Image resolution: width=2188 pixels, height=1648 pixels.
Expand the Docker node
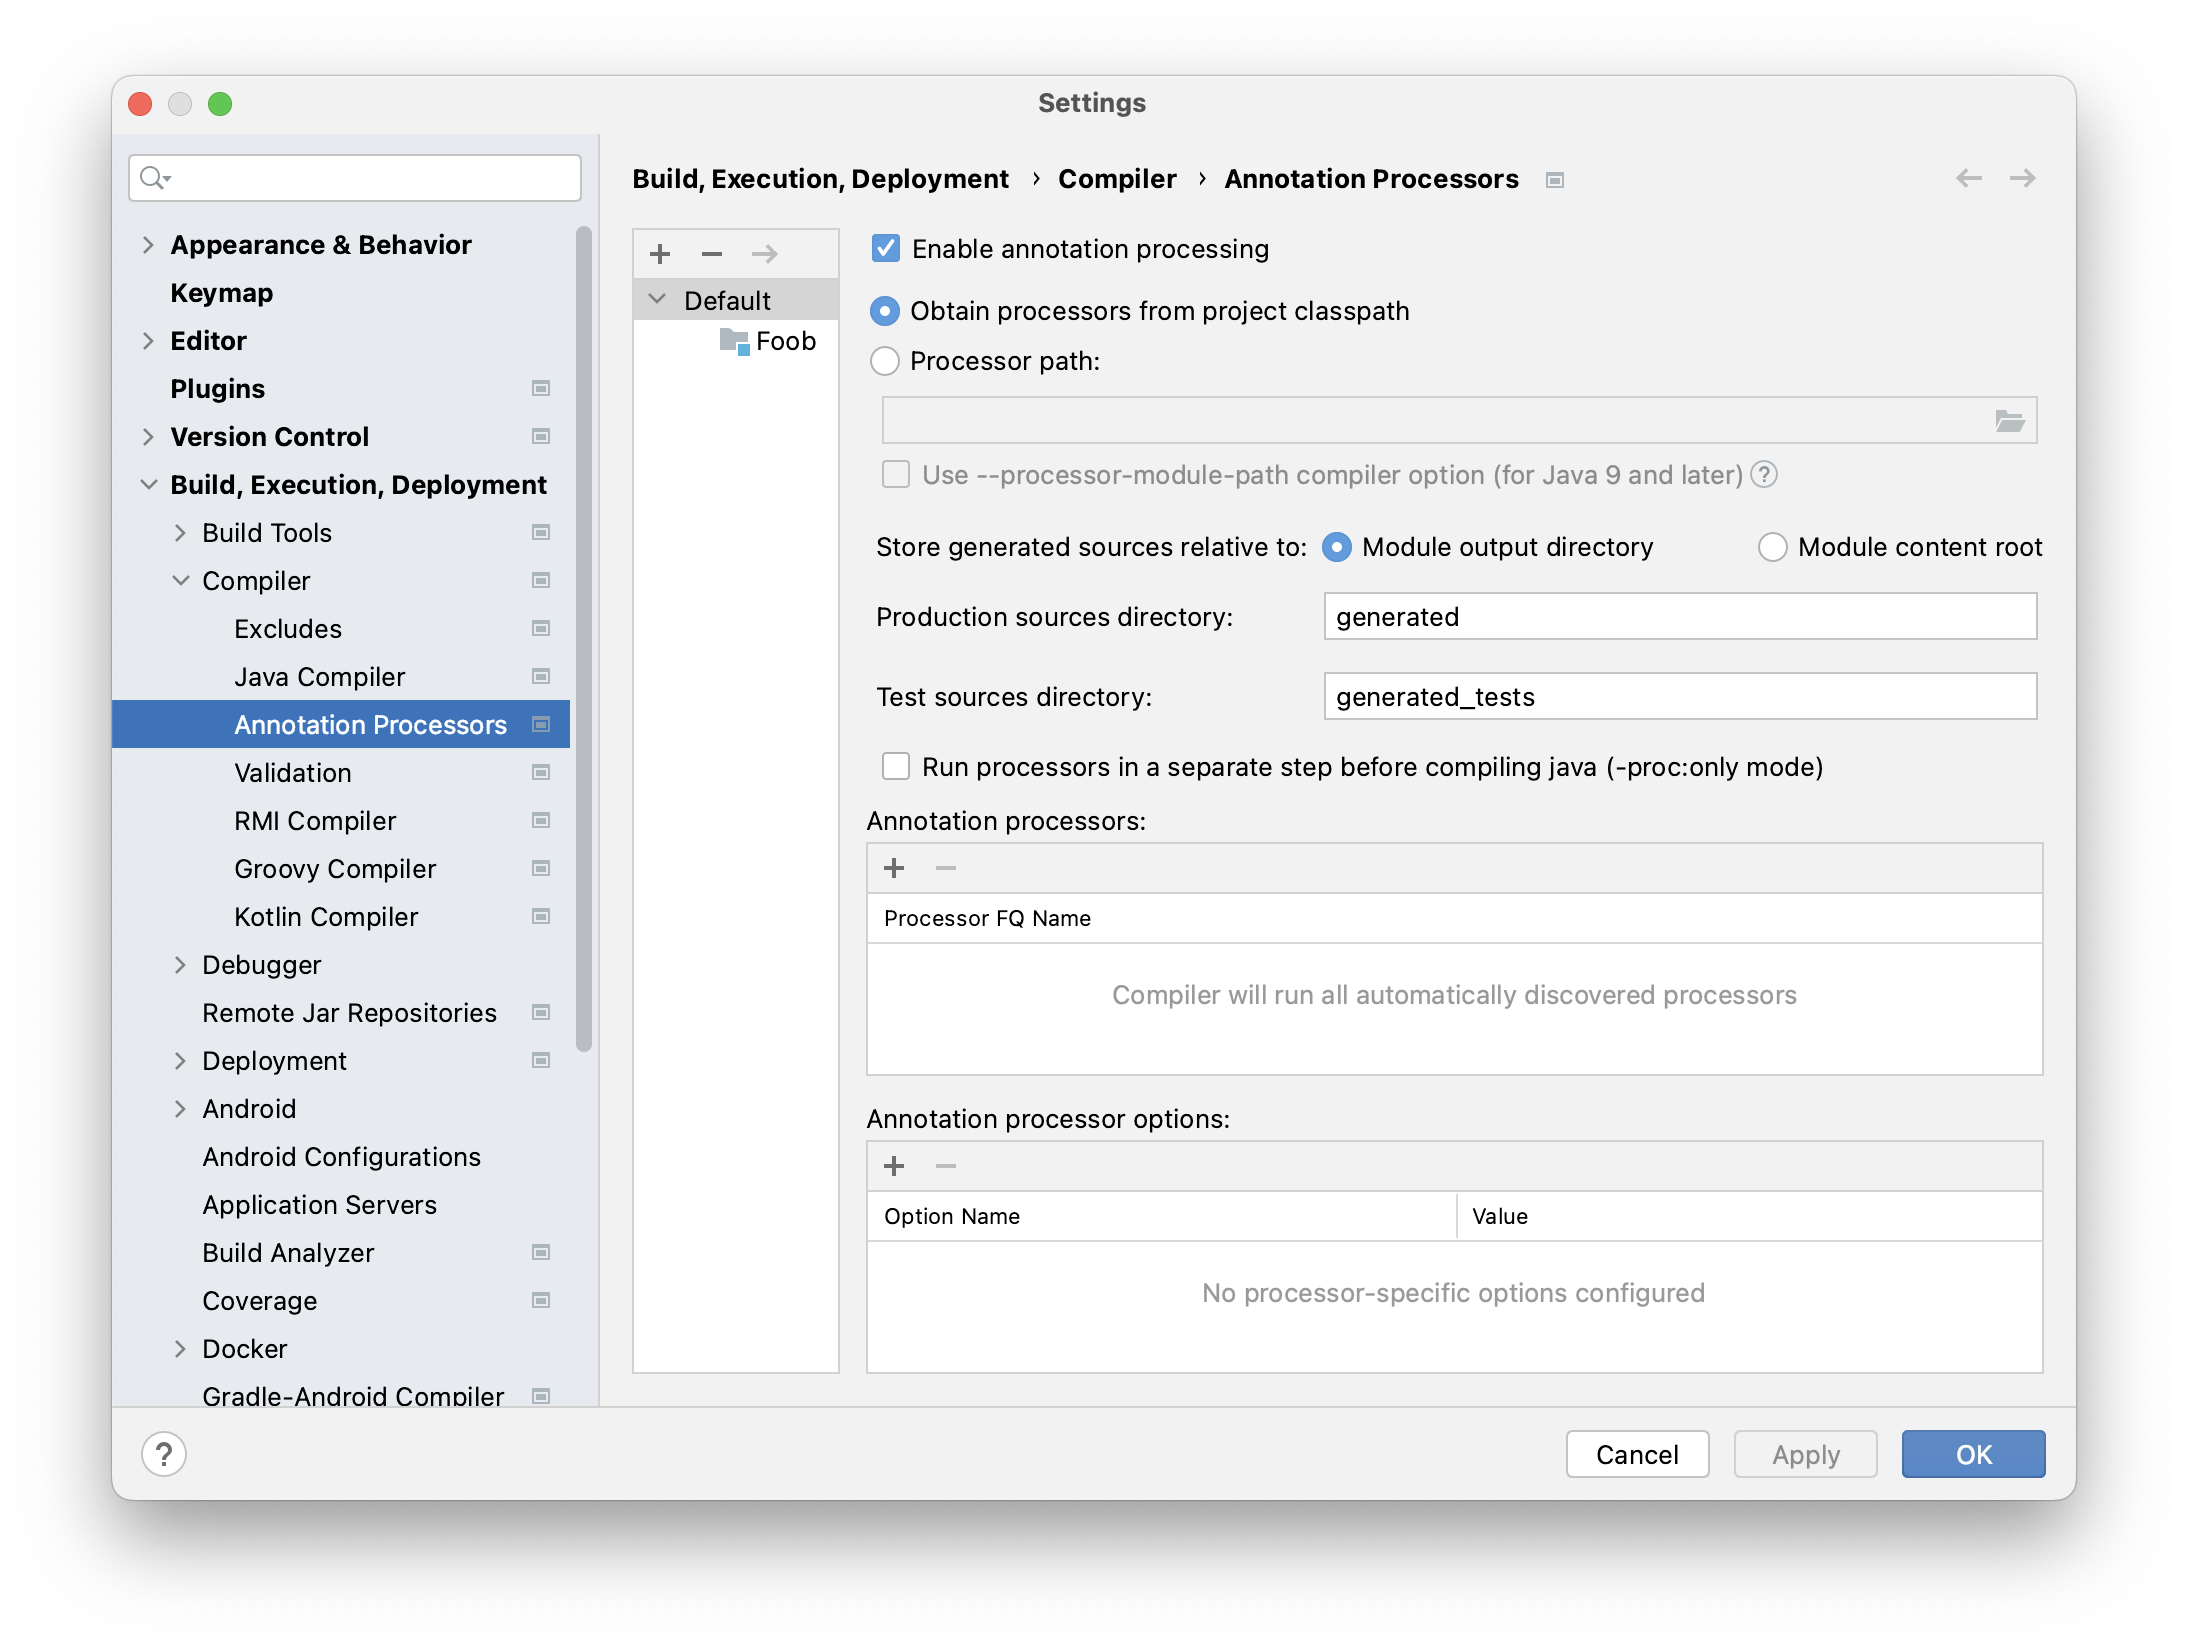pyautogui.click(x=180, y=1349)
